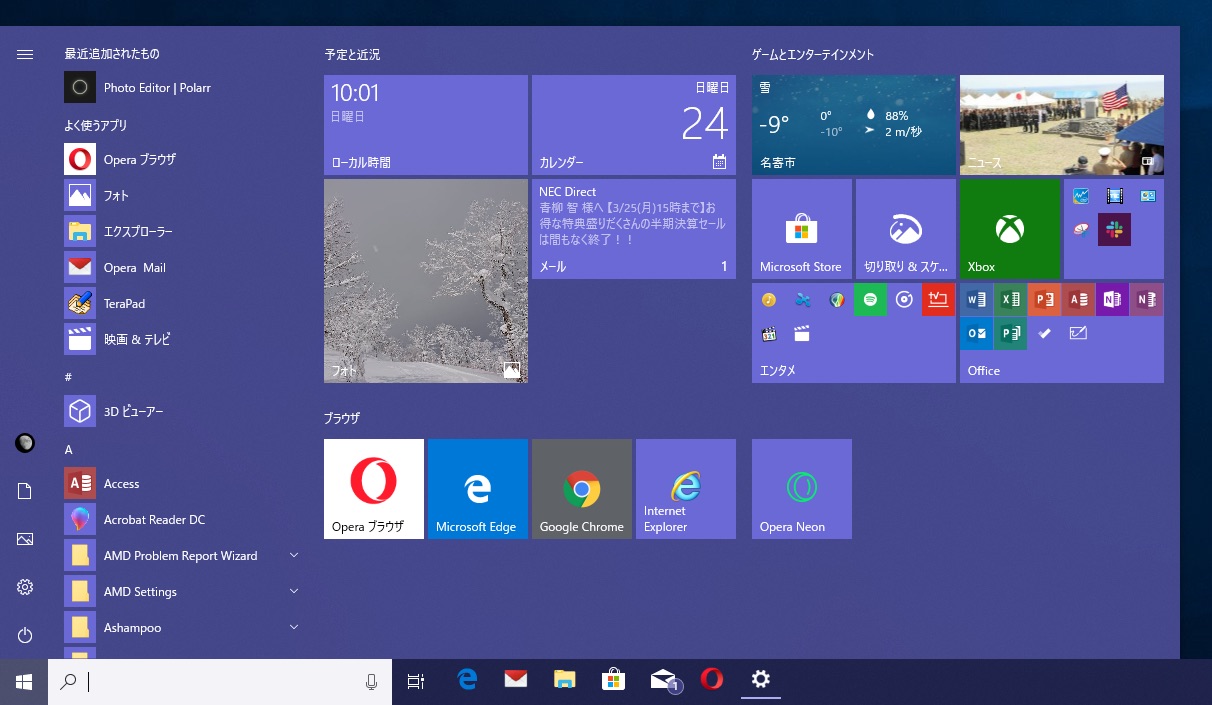Open the 切り取り & スケッチ tile

click(x=906, y=229)
